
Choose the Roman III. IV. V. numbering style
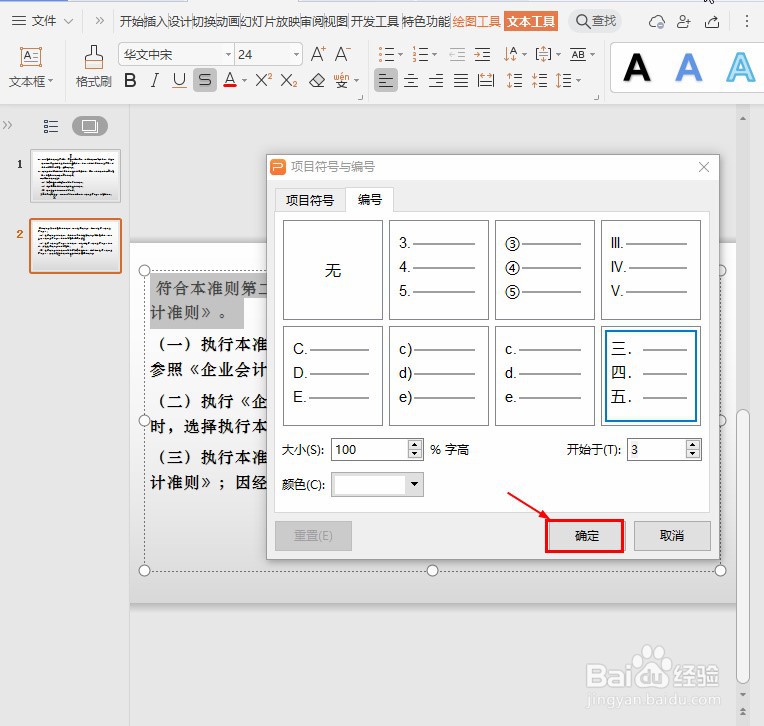651,269
